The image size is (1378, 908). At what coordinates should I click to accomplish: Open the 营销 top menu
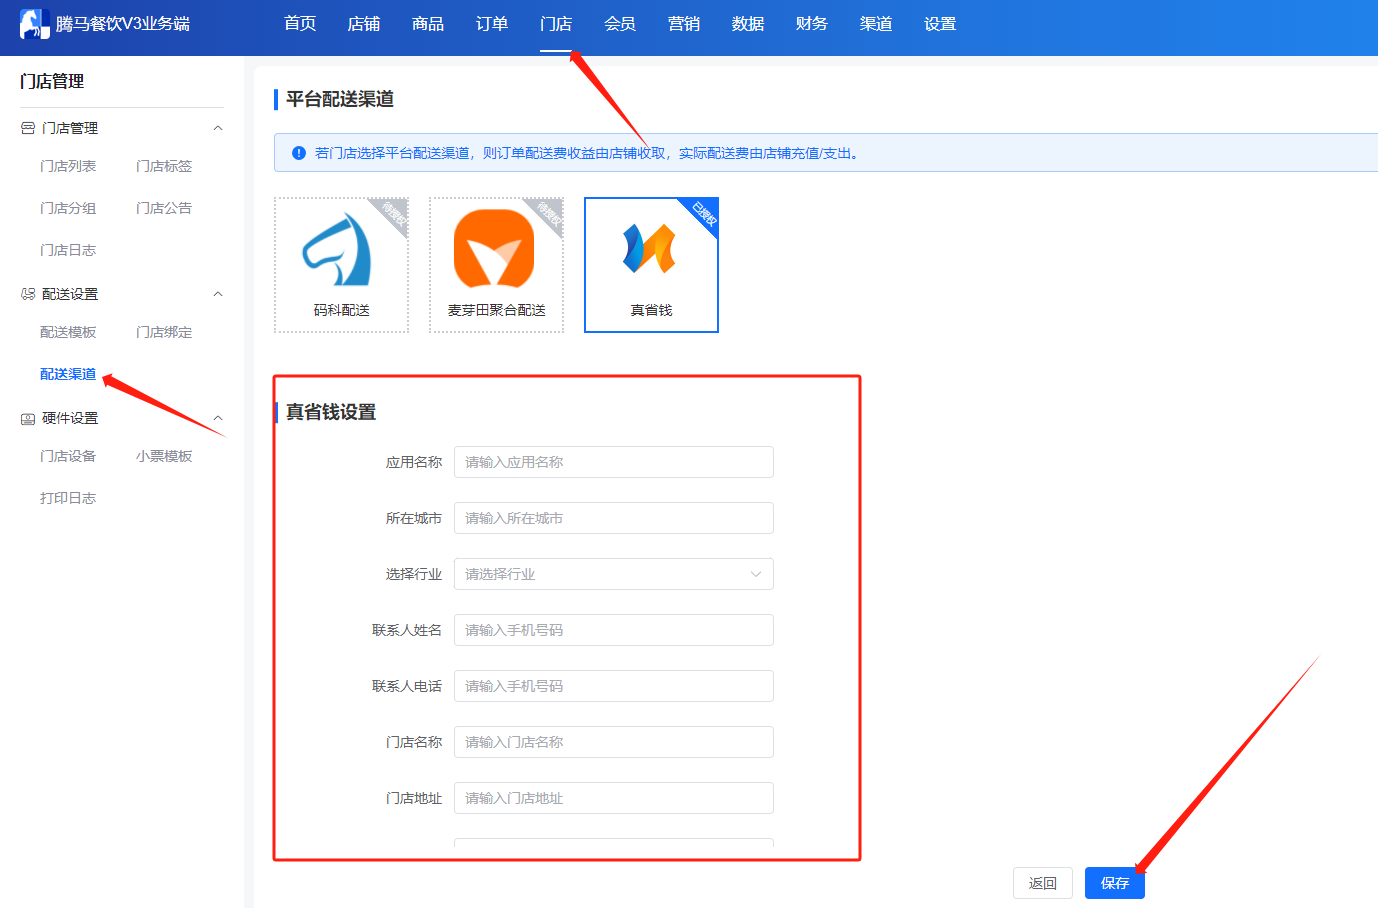point(684,24)
